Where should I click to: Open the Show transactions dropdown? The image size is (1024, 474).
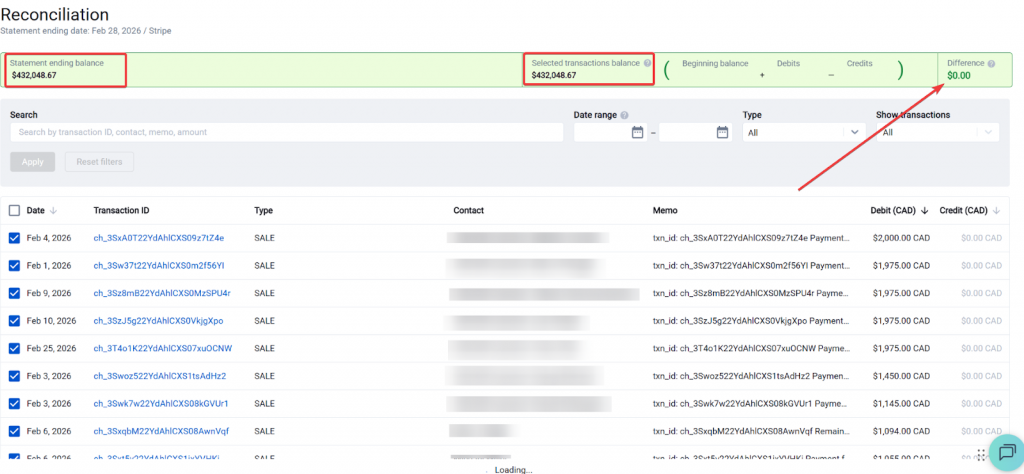[938, 132]
